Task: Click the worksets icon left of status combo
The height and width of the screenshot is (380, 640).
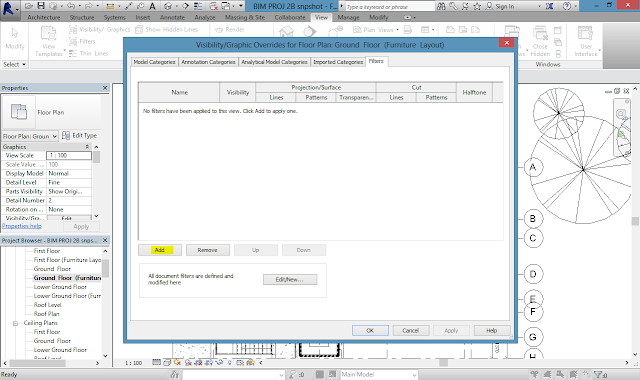Action: click(175, 374)
